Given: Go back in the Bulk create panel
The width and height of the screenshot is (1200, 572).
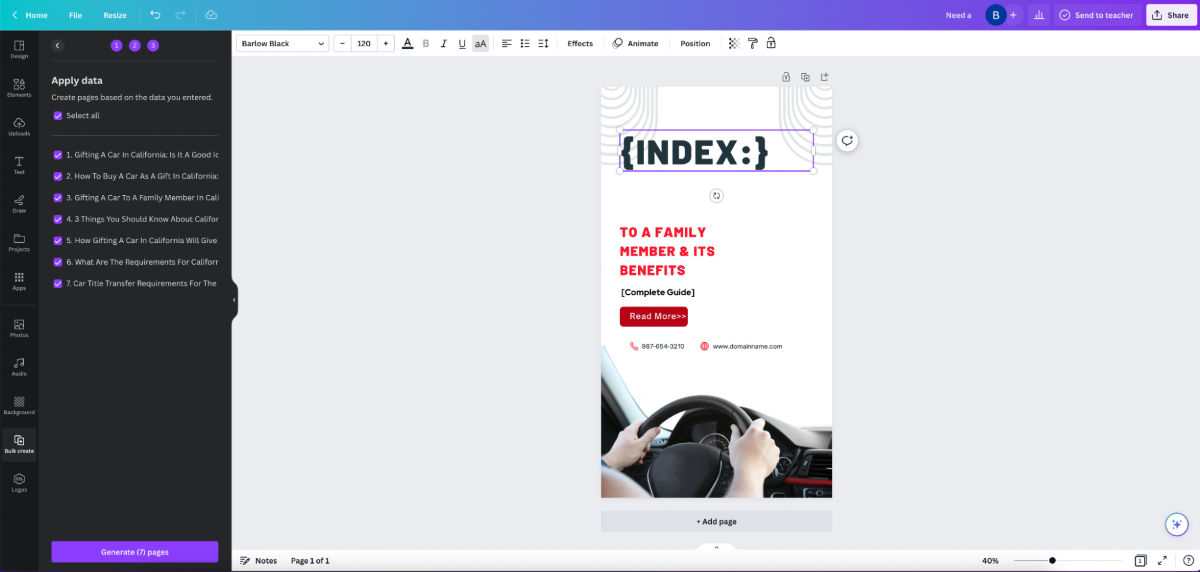Looking at the screenshot, I should coord(57,45).
